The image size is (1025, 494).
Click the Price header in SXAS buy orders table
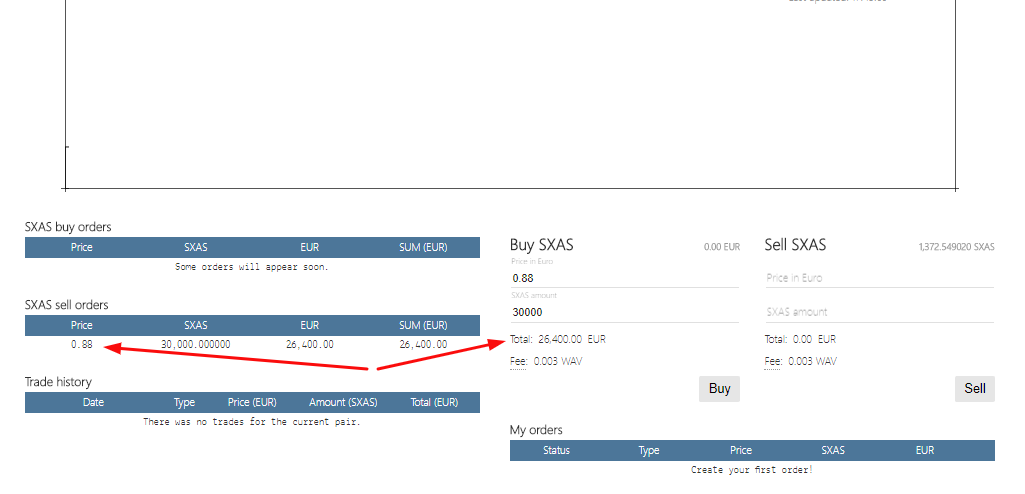pos(82,248)
